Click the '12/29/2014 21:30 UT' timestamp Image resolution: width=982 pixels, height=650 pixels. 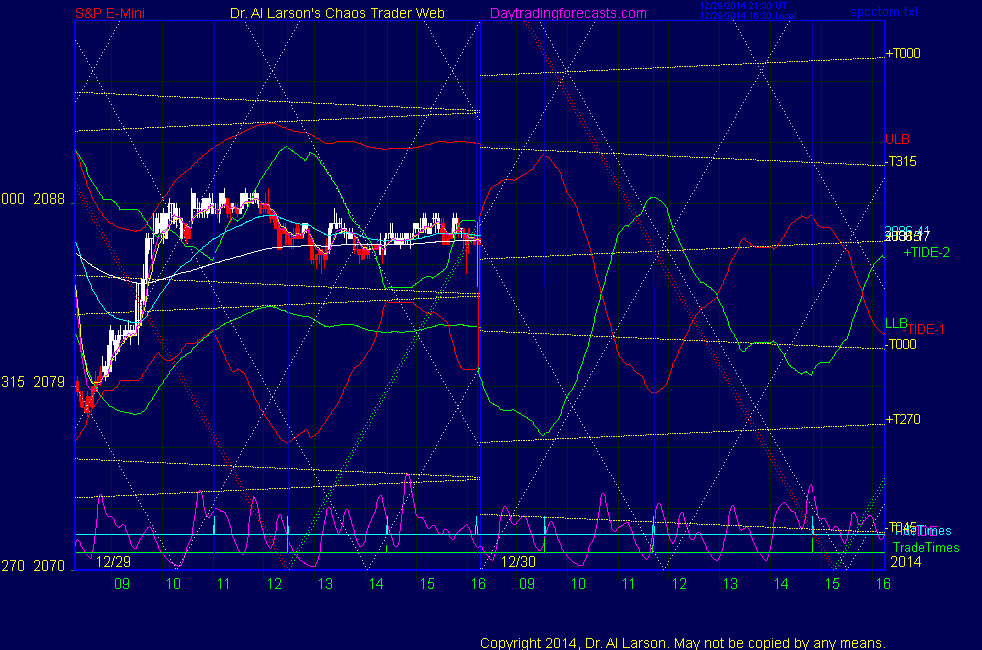click(x=743, y=6)
